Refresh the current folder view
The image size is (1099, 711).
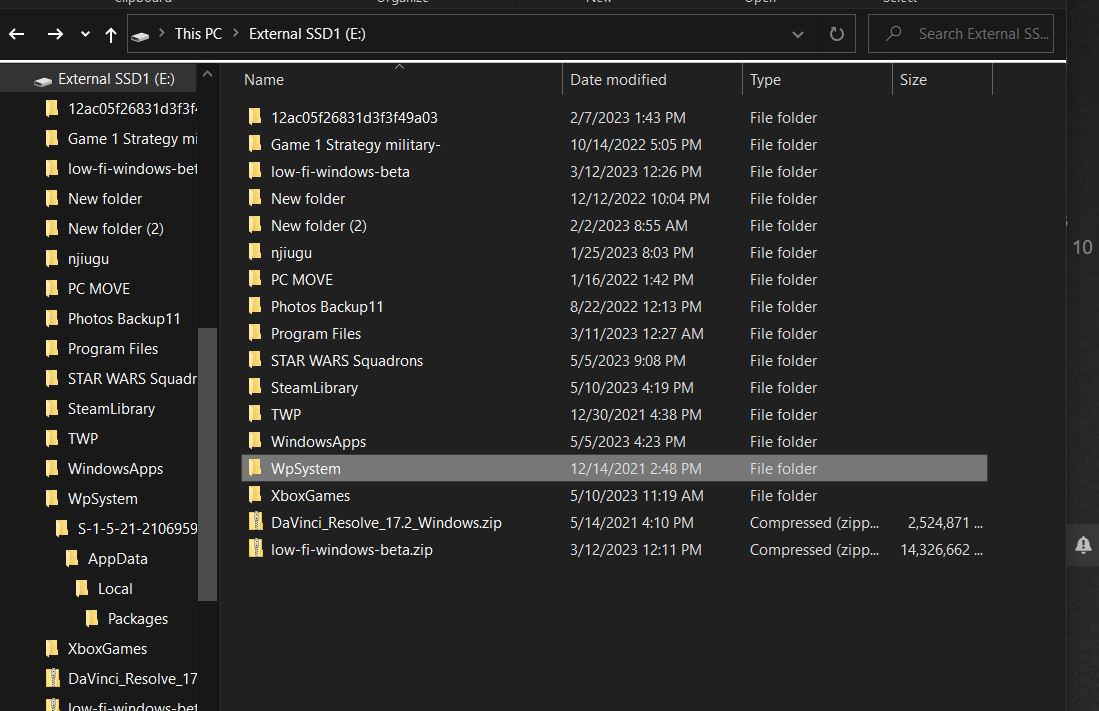[x=836, y=34]
